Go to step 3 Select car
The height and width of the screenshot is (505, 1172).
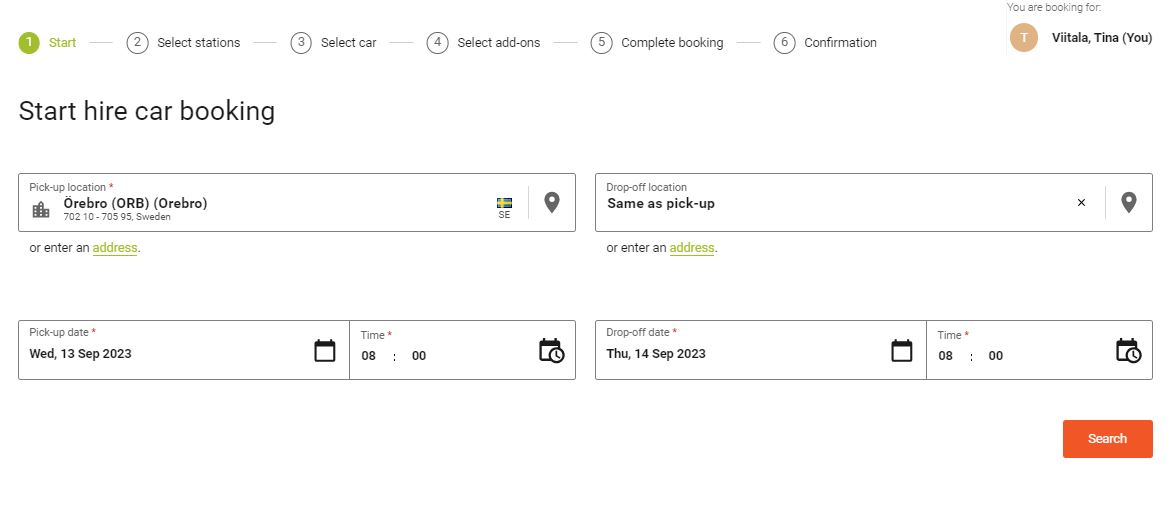pos(333,43)
